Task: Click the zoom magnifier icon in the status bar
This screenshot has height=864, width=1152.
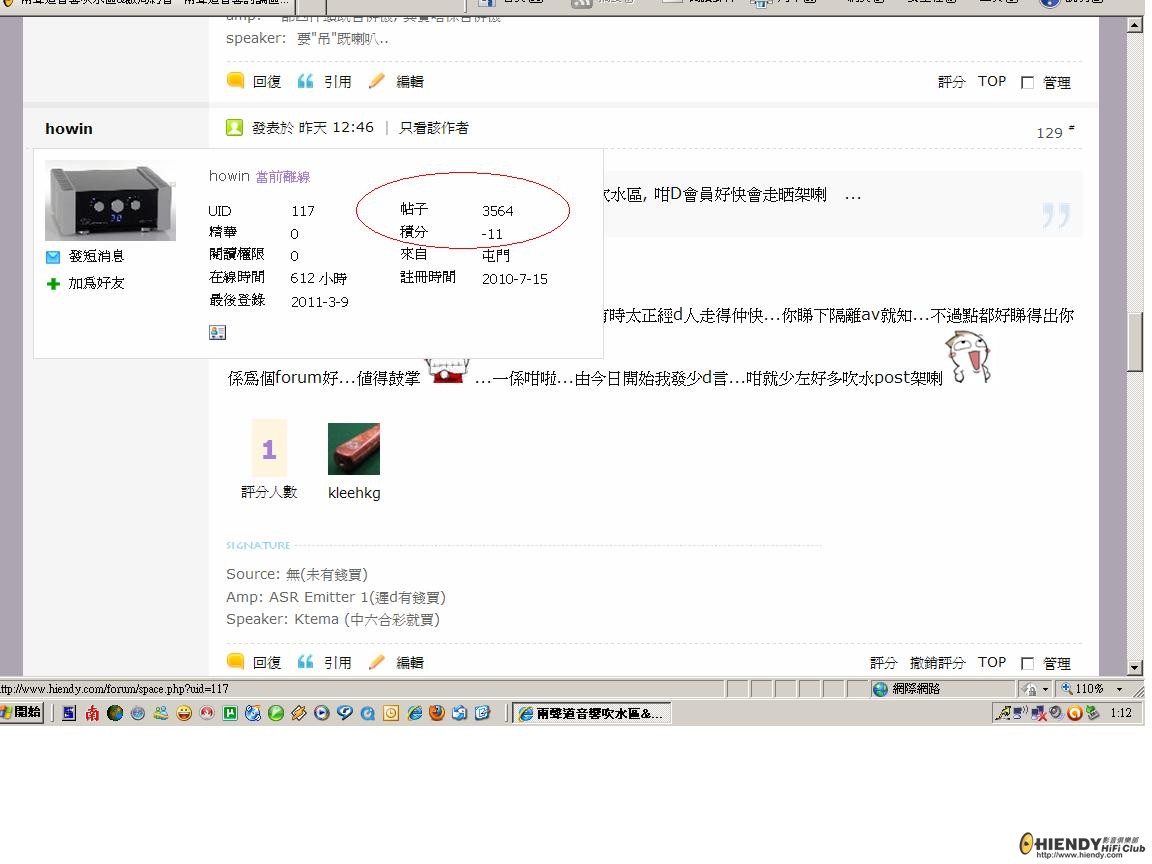Action: (x=1067, y=688)
